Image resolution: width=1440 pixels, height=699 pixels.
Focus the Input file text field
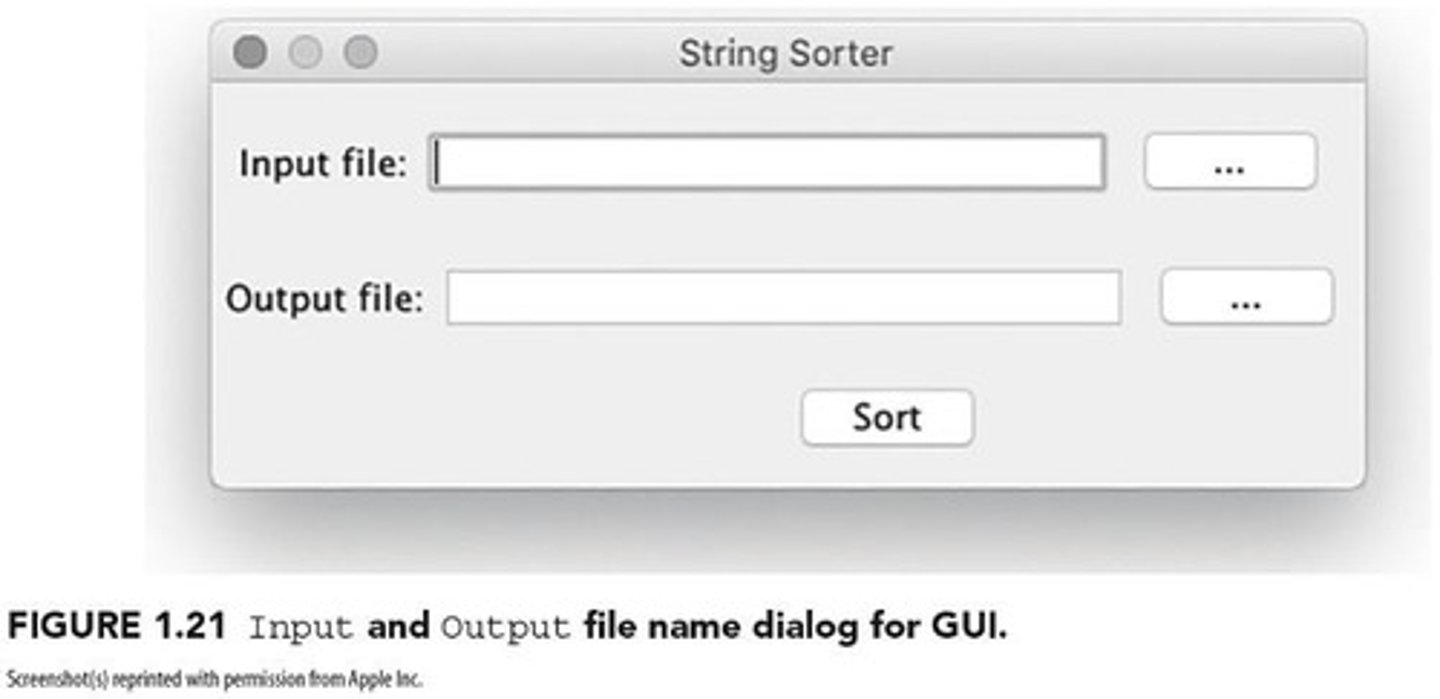point(767,163)
